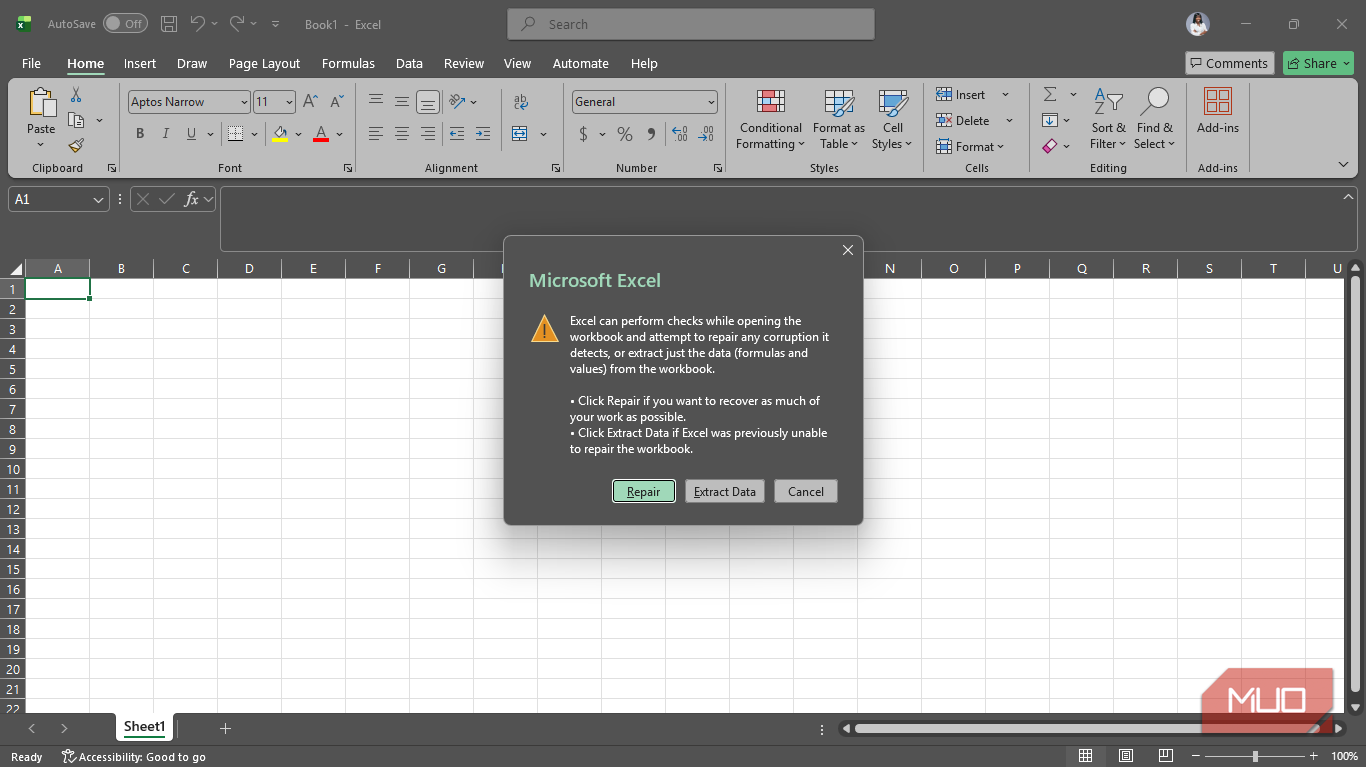Screen dimensions: 1366x768
Task: Switch to Normal view in status bar
Action: [x=1085, y=756]
